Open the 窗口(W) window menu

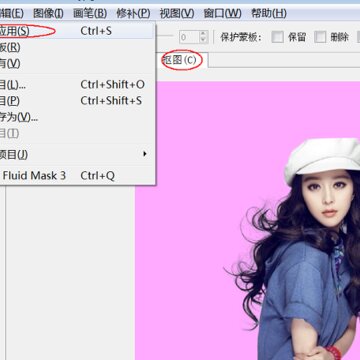pyautogui.click(x=222, y=14)
